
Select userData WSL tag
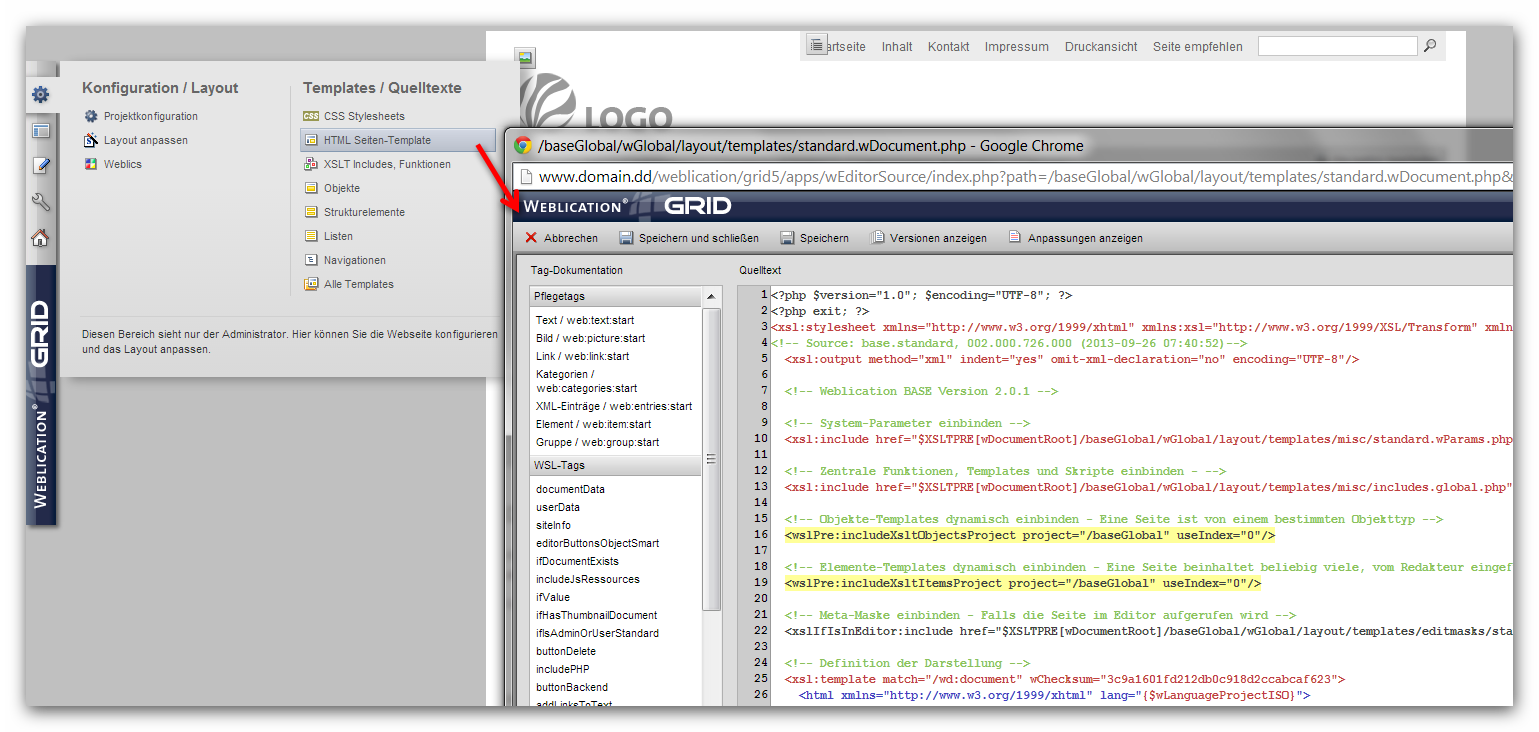[558, 507]
